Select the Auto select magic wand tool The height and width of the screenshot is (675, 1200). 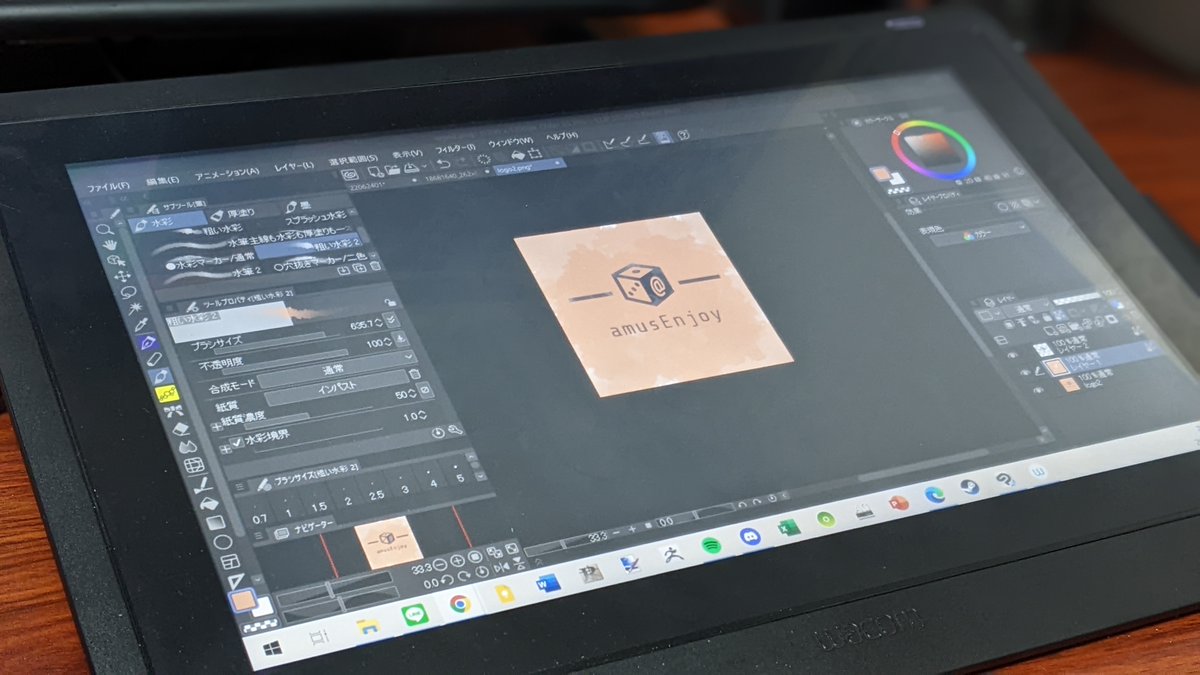tap(136, 309)
